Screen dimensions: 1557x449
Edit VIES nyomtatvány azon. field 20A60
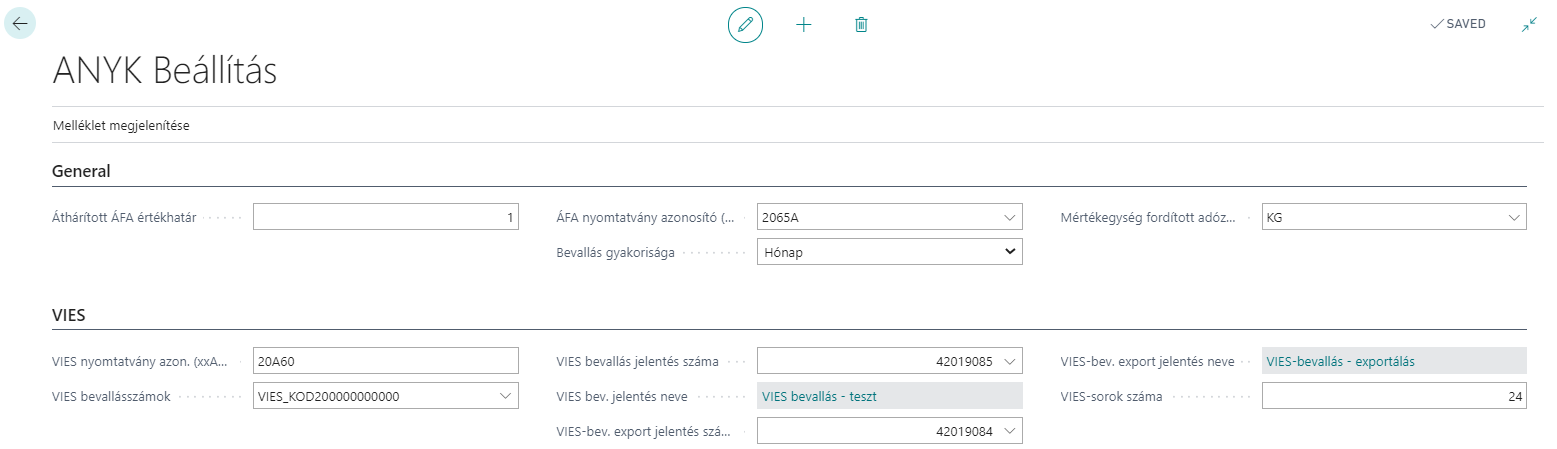(386, 361)
